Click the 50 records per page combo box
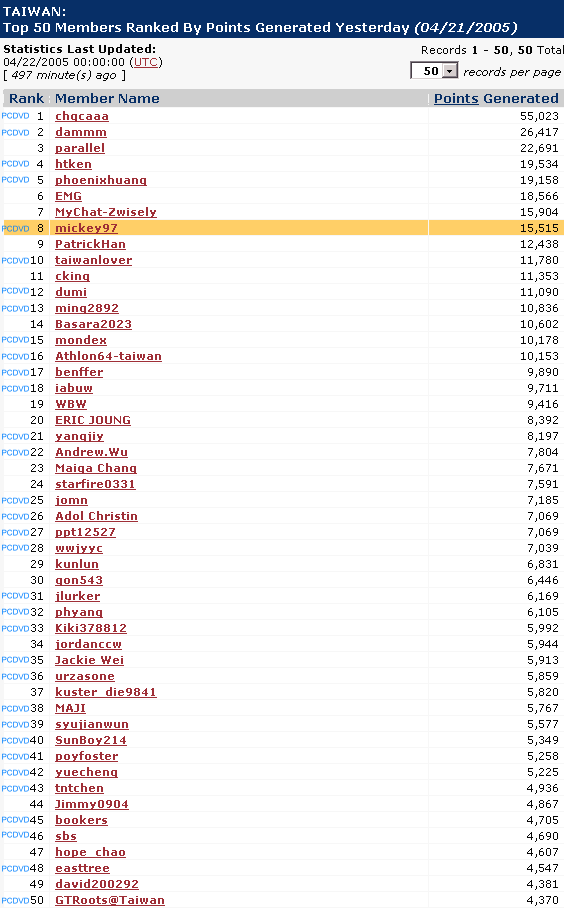The width and height of the screenshot is (564, 908). (x=434, y=71)
